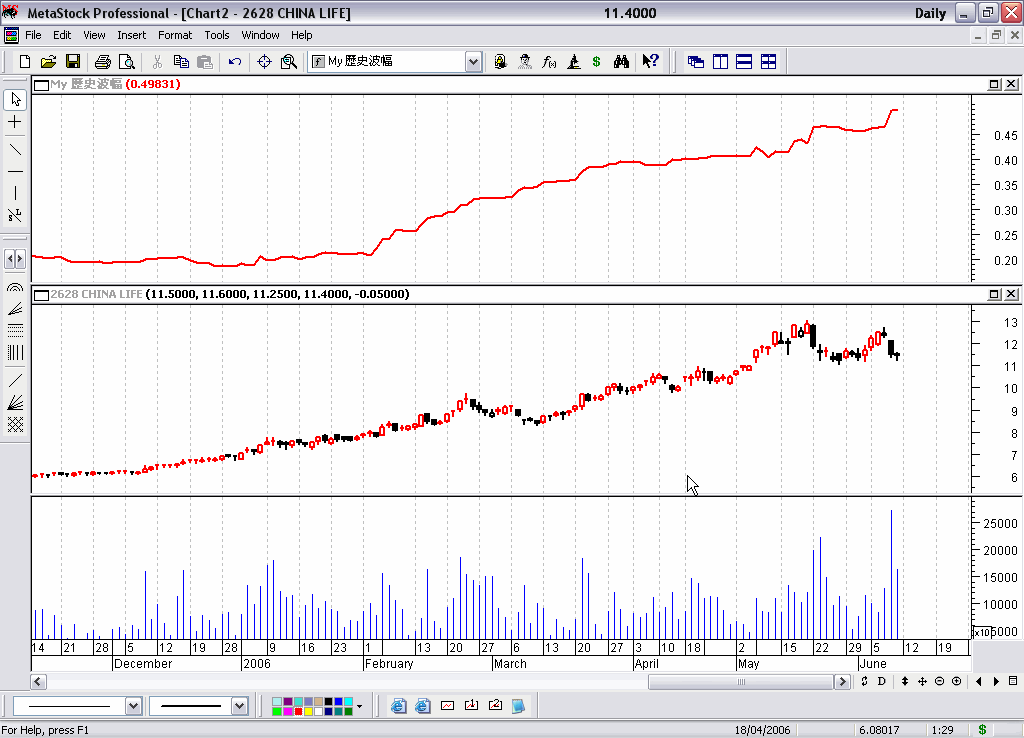1024x738 pixels.
Task: Pick the yellow color swatch
Action: (x=308, y=711)
